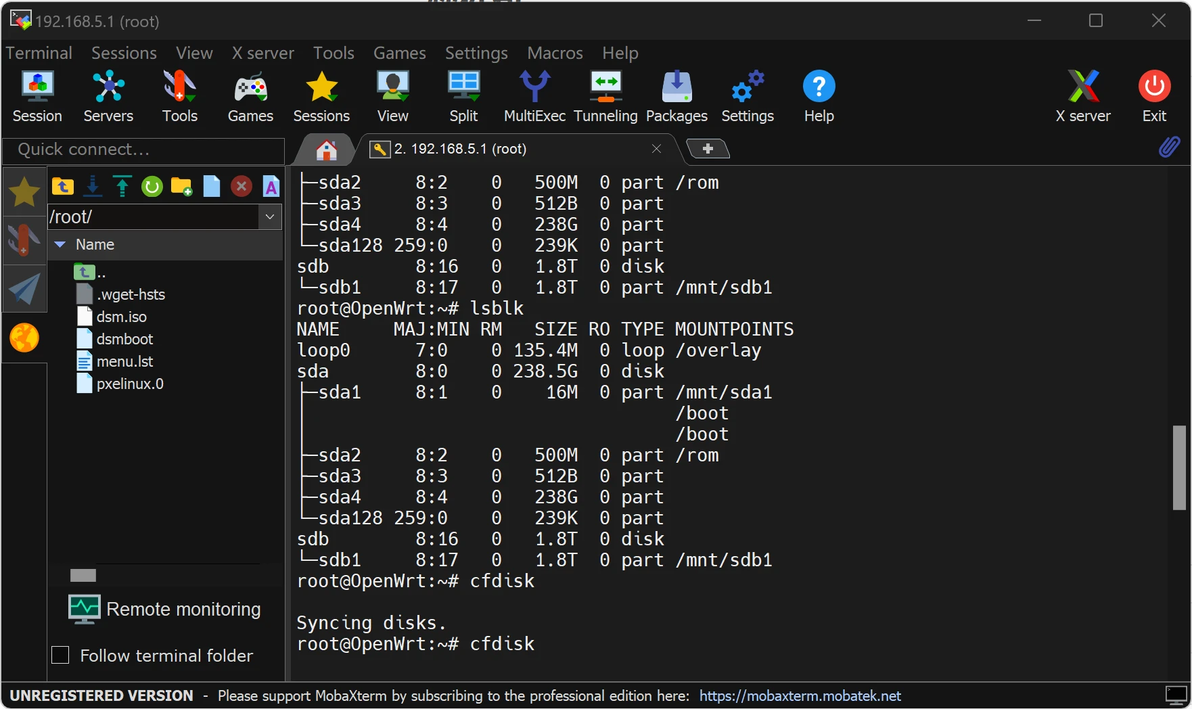Click the Tunneling toolbar icon
This screenshot has width=1192, height=709.
click(x=605, y=97)
